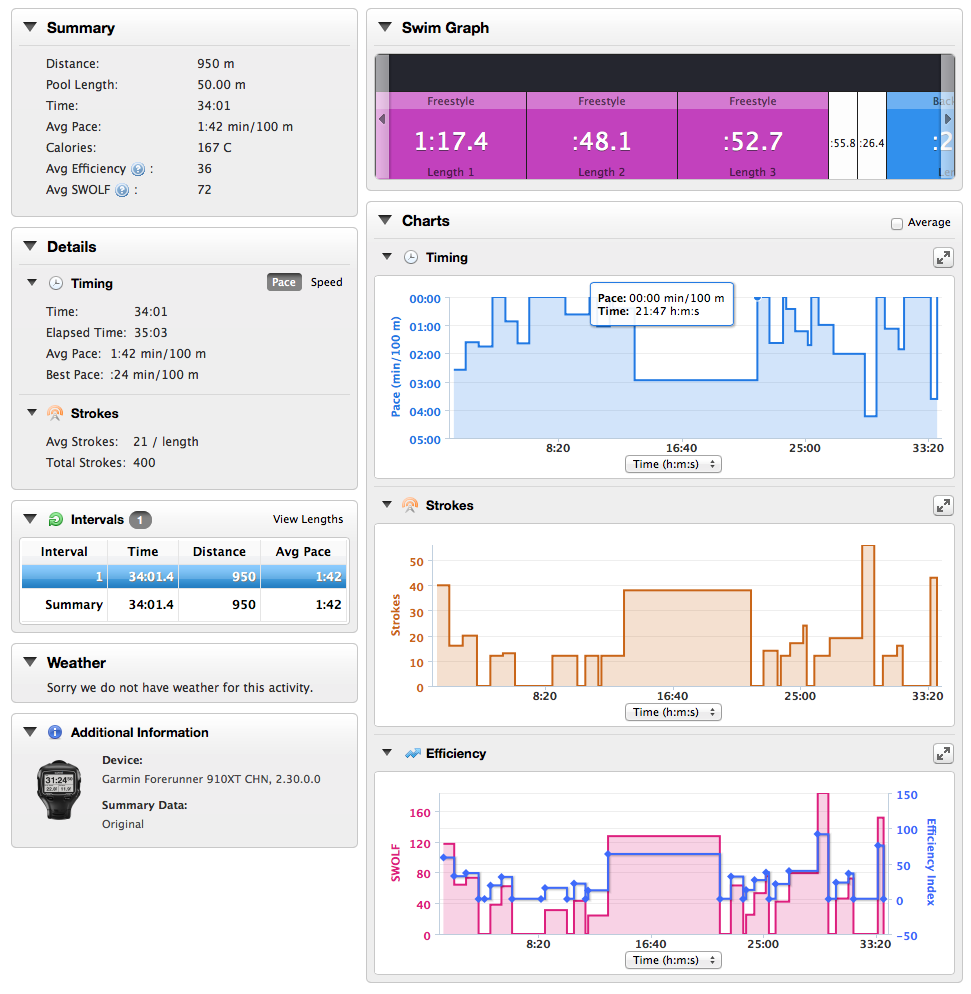The width and height of the screenshot is (971, 994).
Task: Collapse the Weather panel
Action: (30, 662)
